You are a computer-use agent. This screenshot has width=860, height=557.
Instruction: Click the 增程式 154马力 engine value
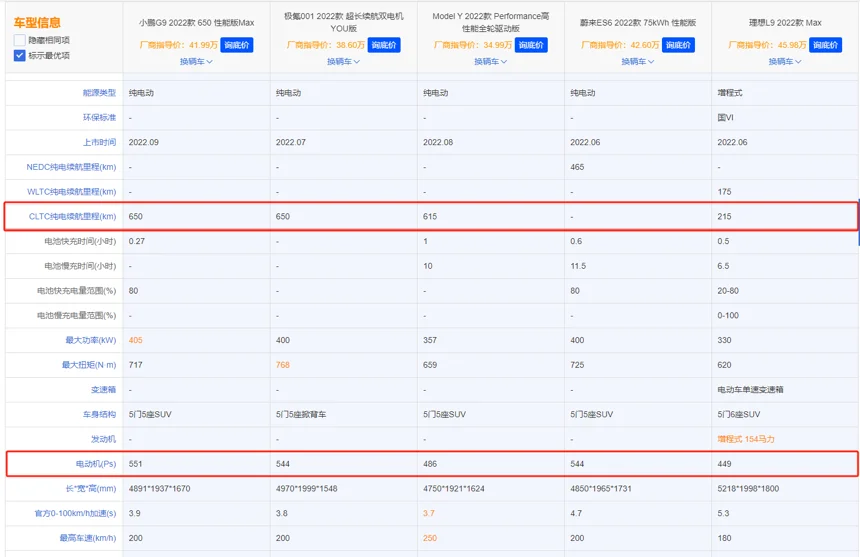point(746,439)
